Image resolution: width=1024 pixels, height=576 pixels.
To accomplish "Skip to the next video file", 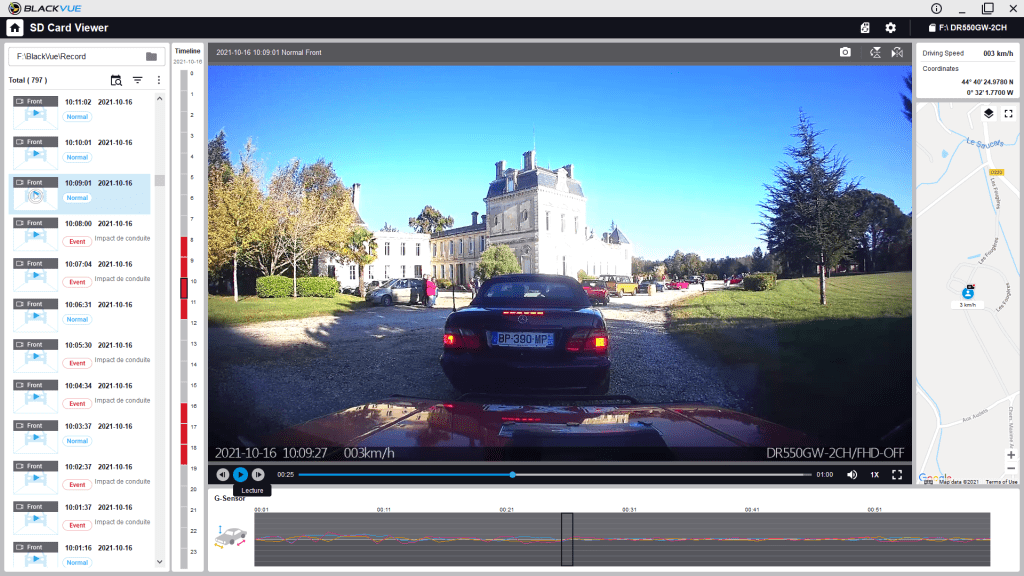I will tap(258, 475).
